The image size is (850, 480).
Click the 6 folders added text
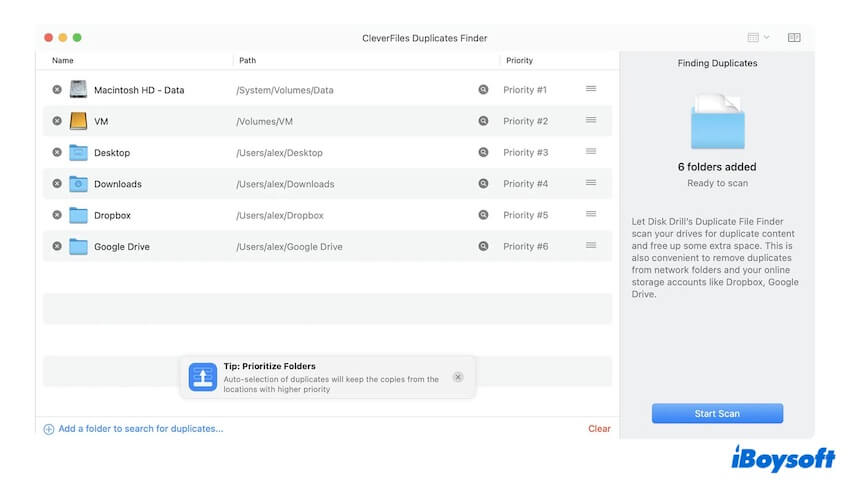pyautogui.click(x=717, y=167)
